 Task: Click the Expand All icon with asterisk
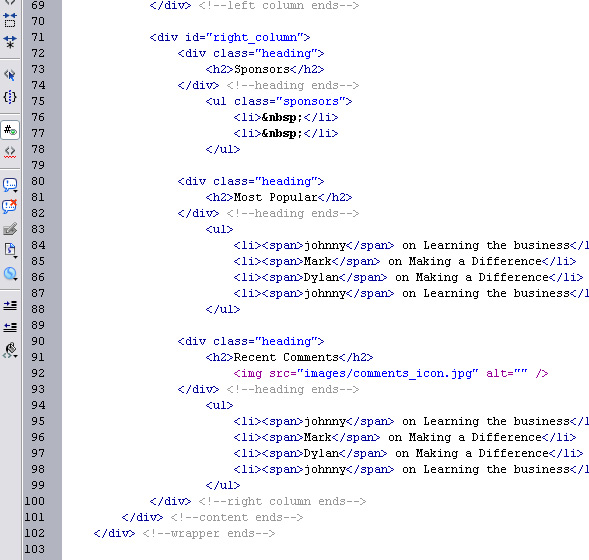[x=10, y=42]
